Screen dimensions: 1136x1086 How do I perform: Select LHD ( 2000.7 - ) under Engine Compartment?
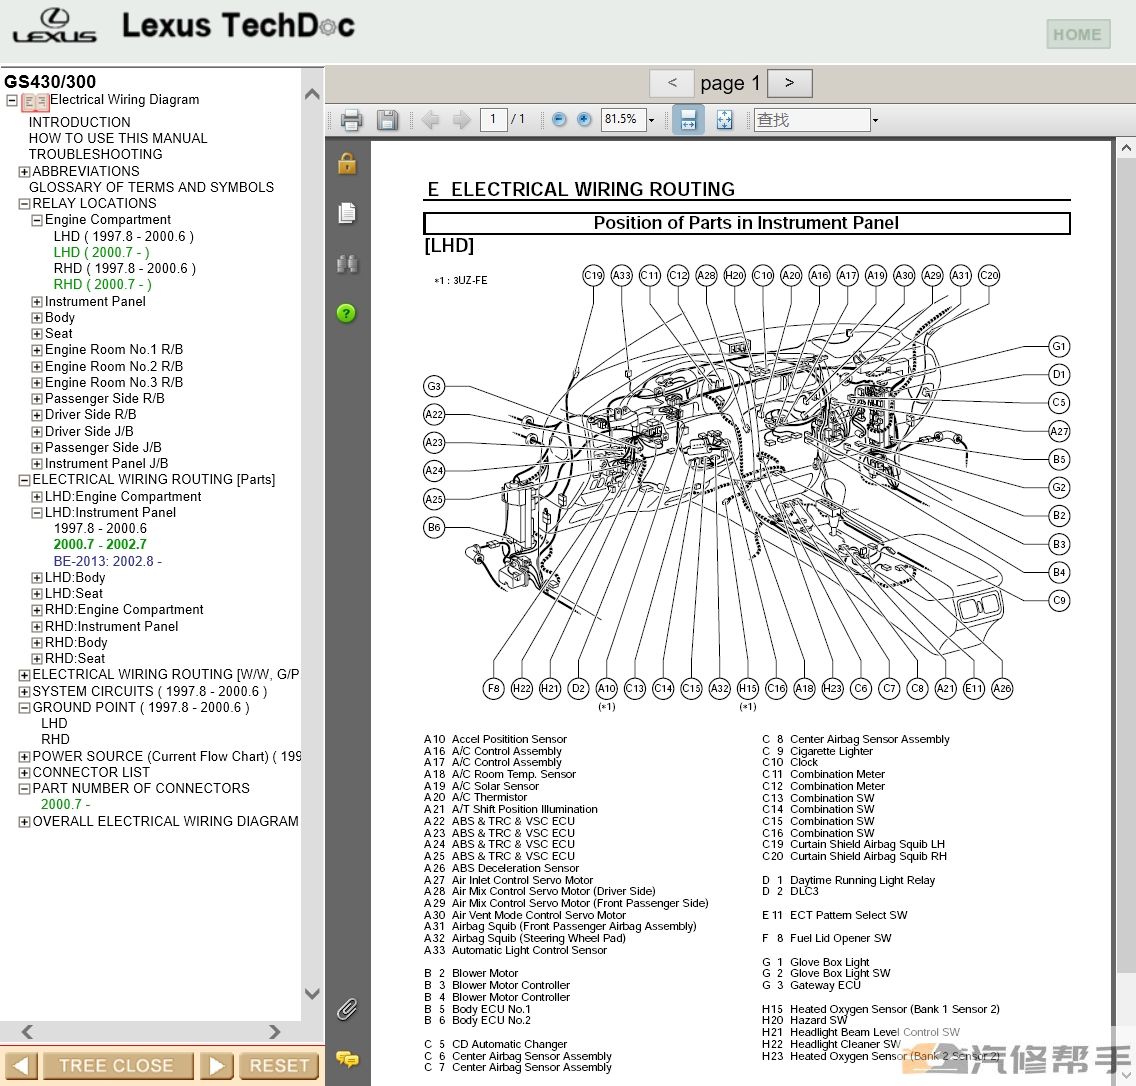[101, 252]
